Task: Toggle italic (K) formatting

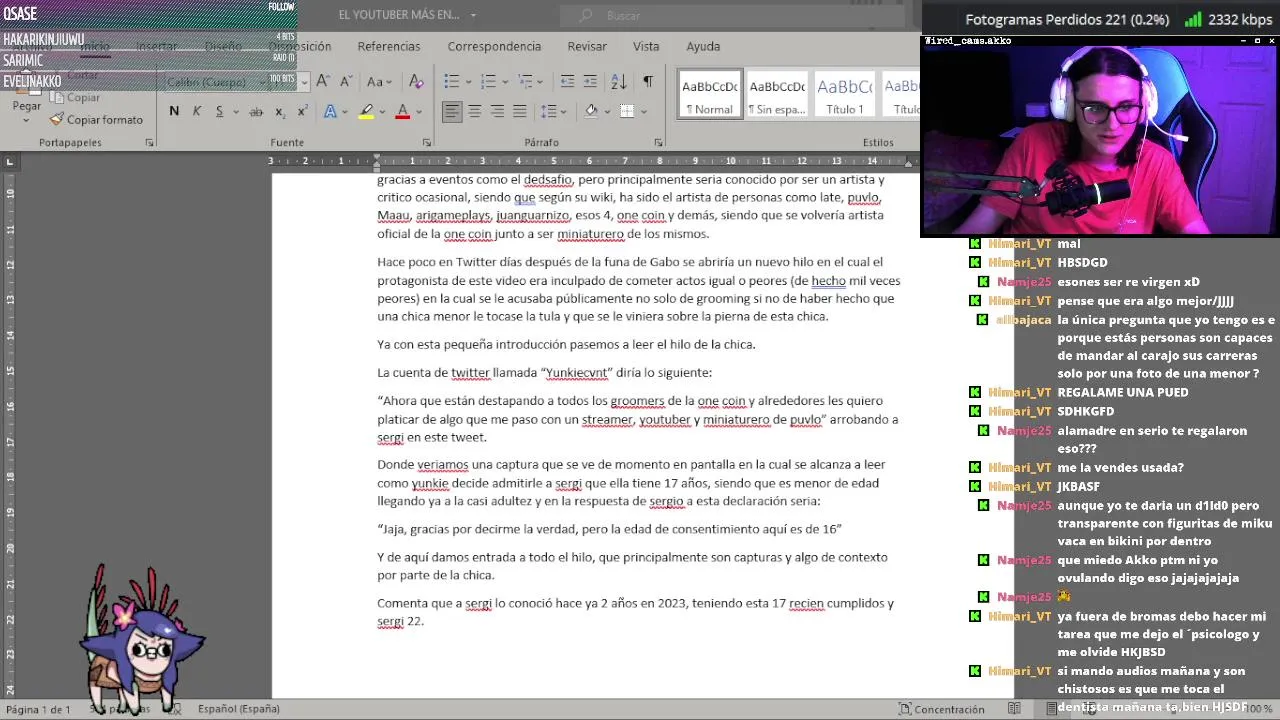Action: (x=196, y=111)
